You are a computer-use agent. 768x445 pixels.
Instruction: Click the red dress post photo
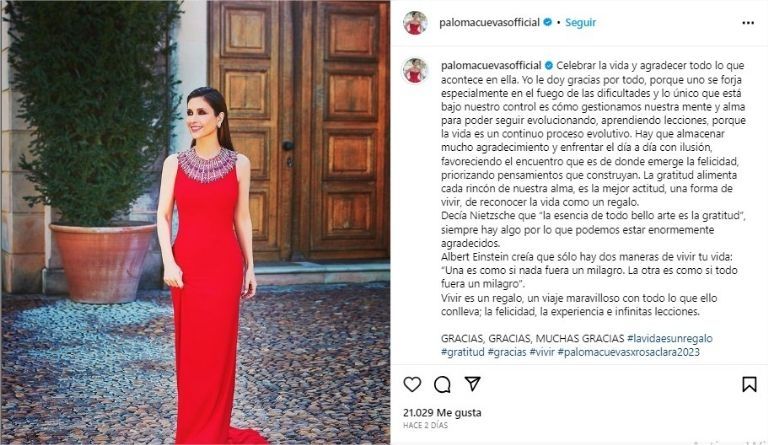[x=195, y=222]
